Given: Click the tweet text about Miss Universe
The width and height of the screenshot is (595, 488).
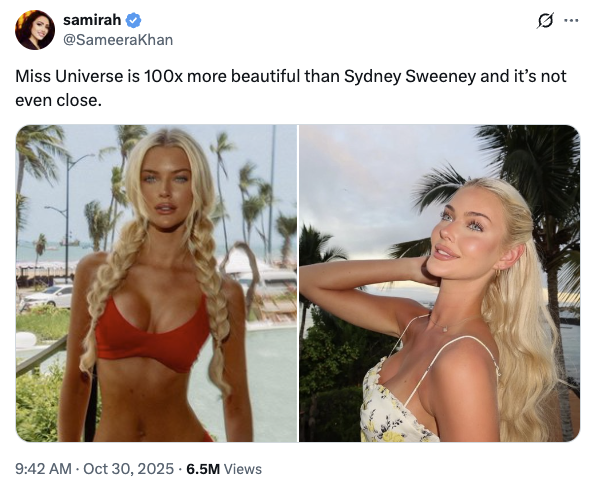Looking at the screenshot, I should pos(291,88).
